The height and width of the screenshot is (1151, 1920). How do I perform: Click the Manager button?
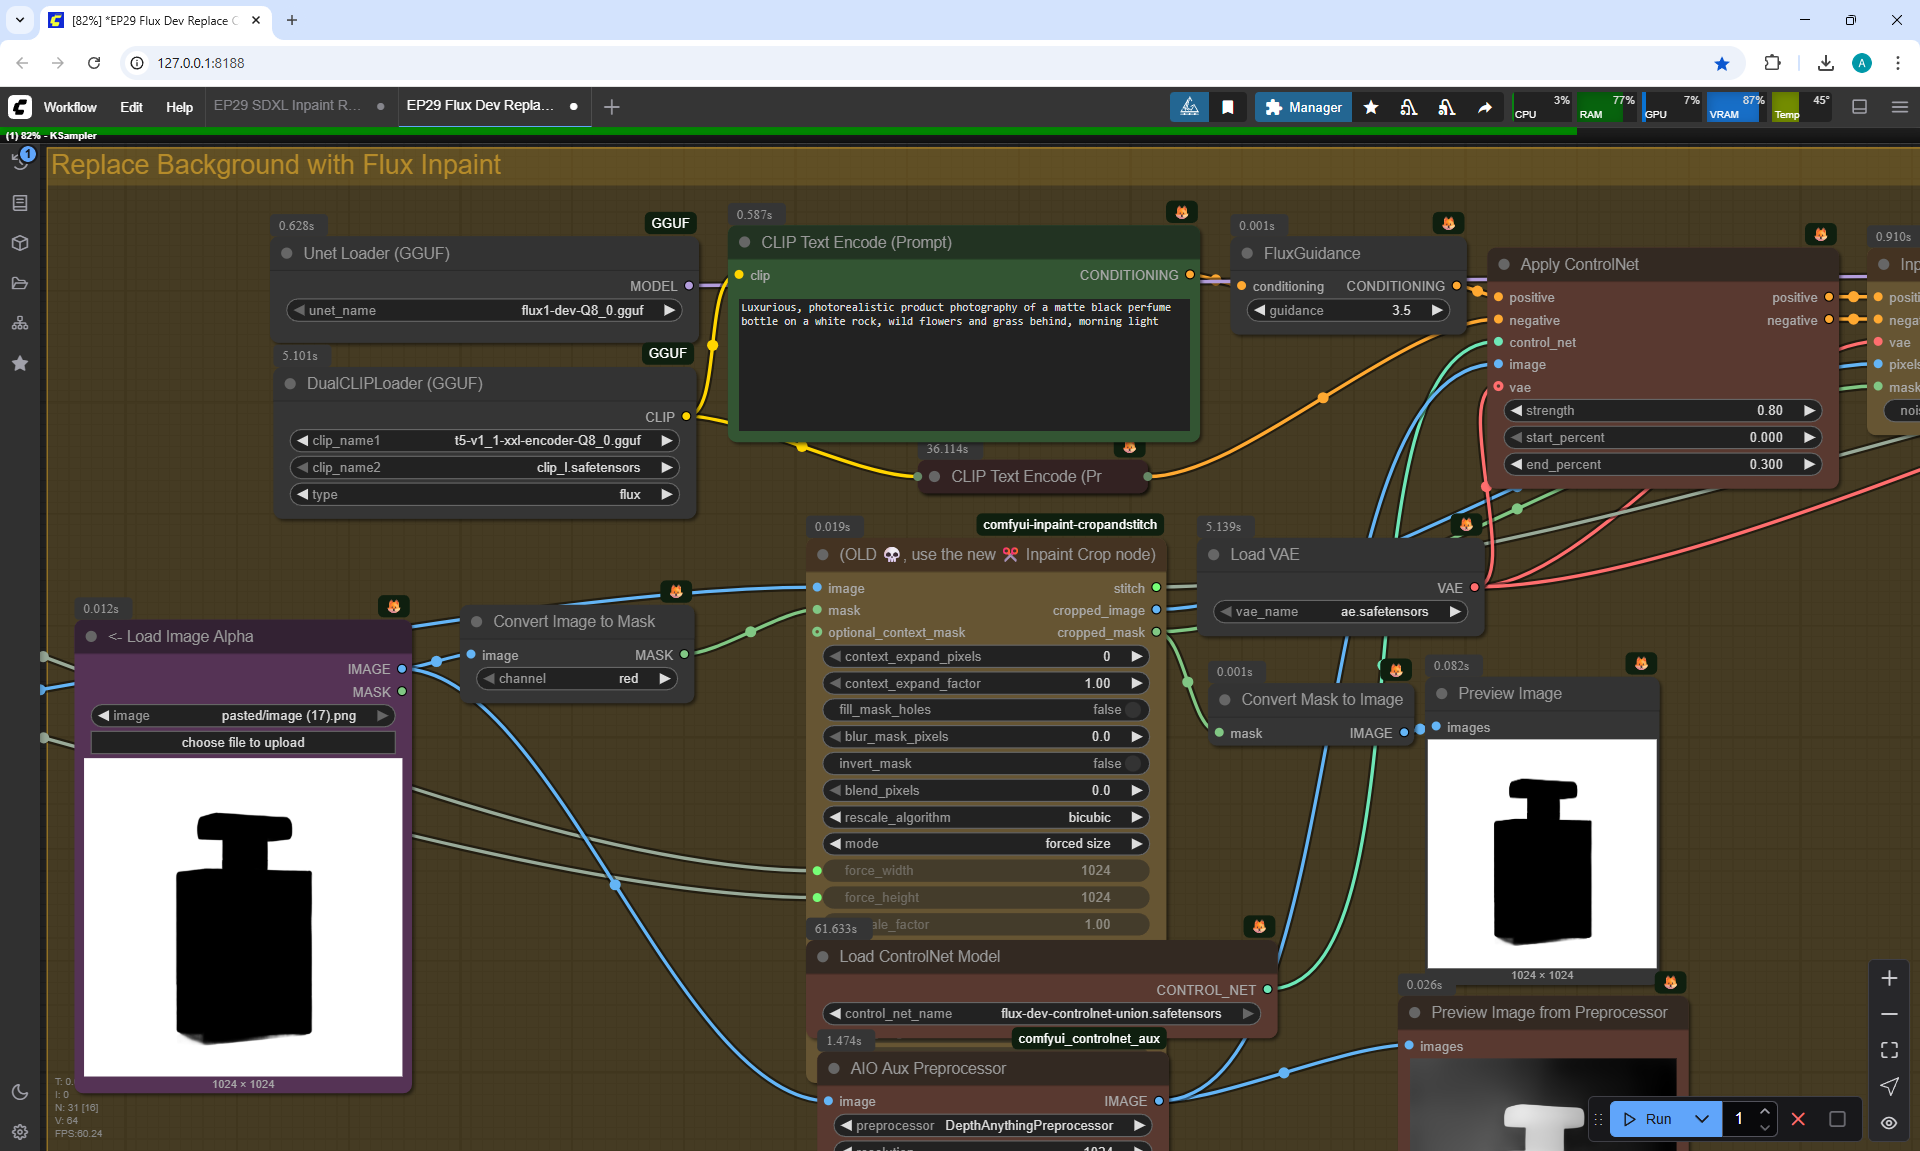pos(1303,107)
